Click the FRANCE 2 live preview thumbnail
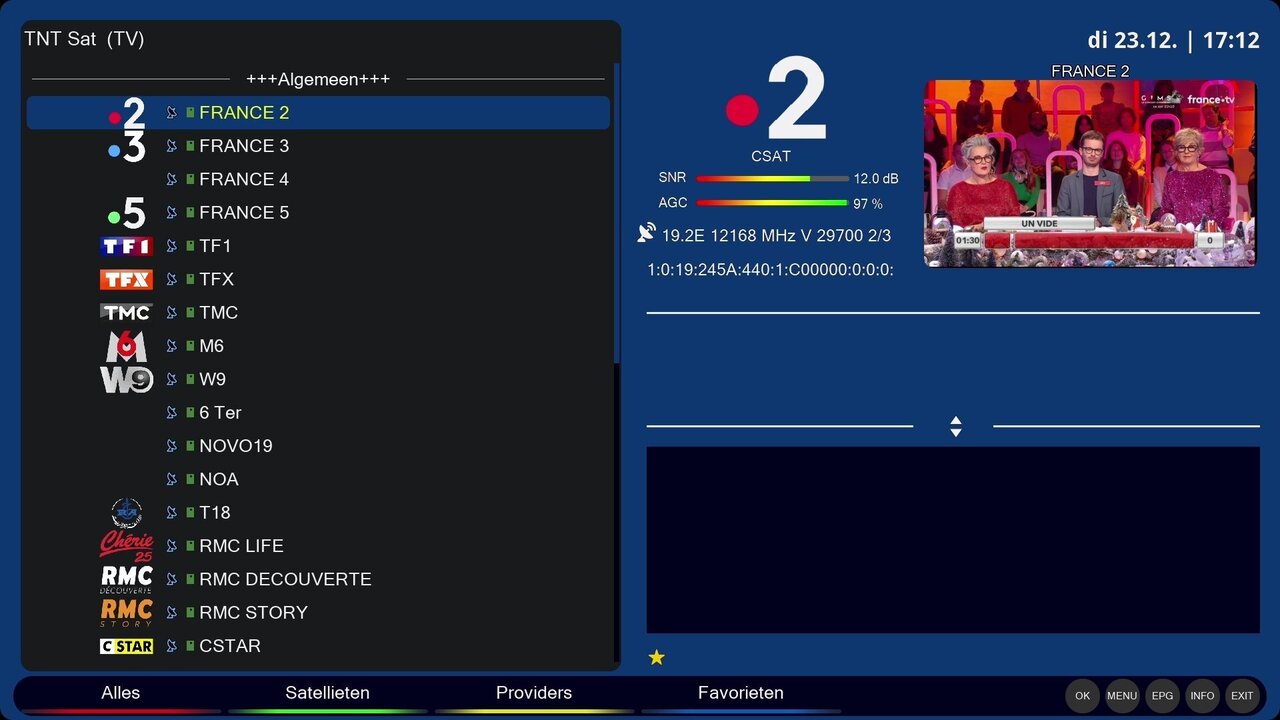The height and width of the screenshot is (720, 1280). point(1089,173)
